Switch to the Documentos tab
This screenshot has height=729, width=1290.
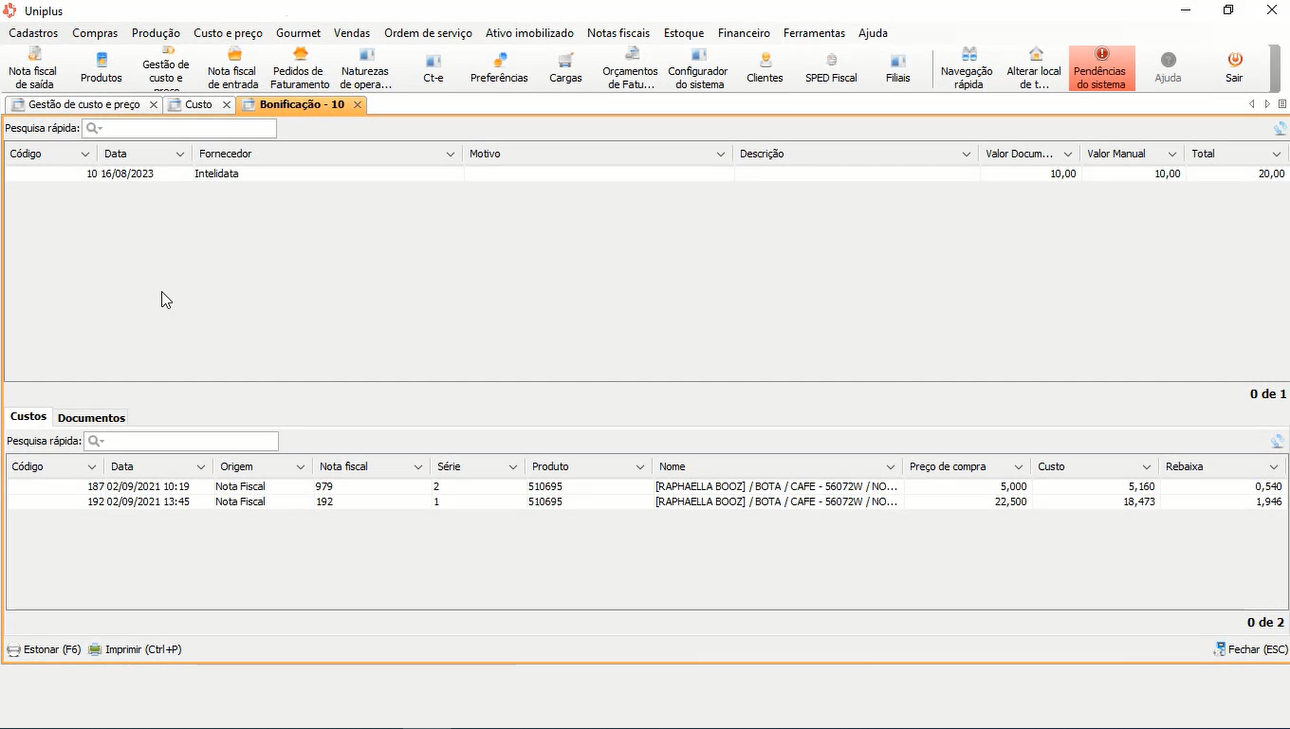click(x=91, y=418)
